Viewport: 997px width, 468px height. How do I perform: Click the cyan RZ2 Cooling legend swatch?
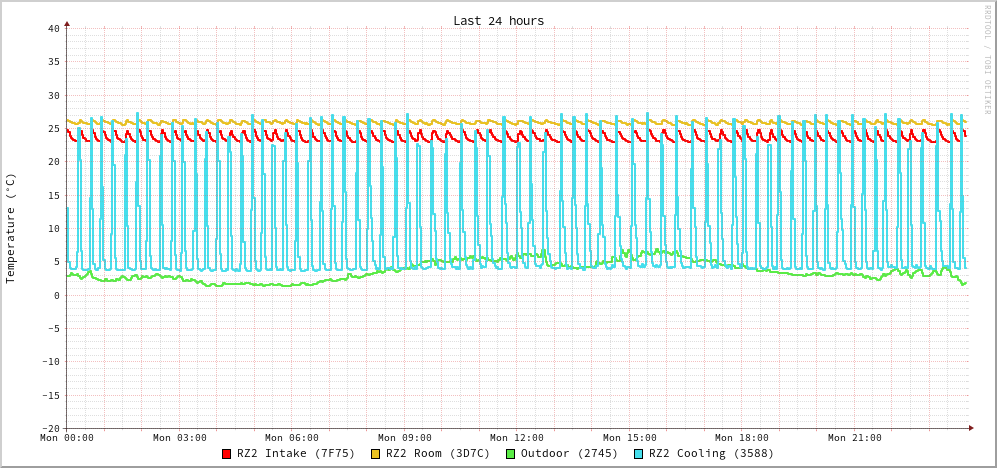click(638, 453)
